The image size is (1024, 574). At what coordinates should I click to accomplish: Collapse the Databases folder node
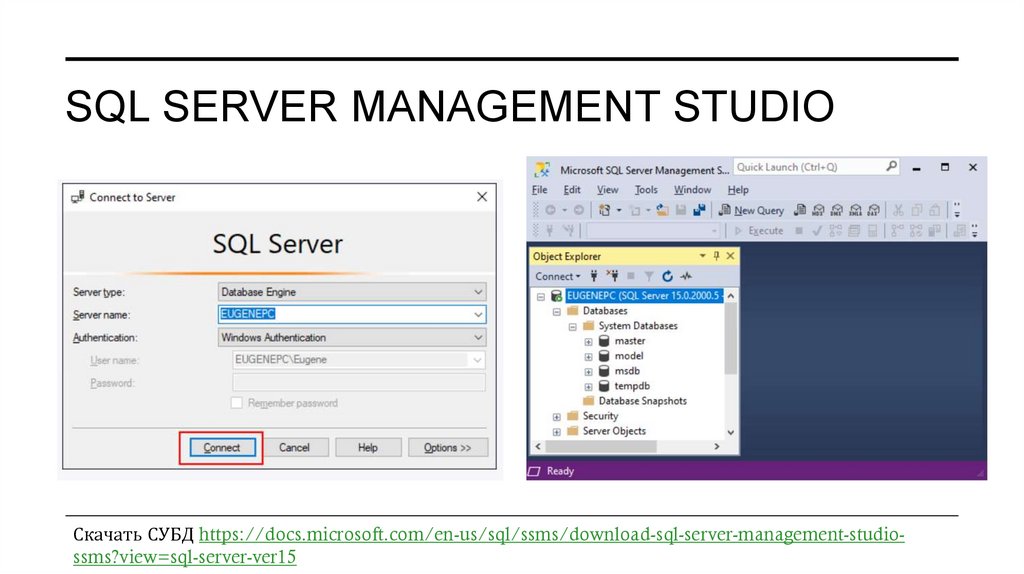click(556, 311)
